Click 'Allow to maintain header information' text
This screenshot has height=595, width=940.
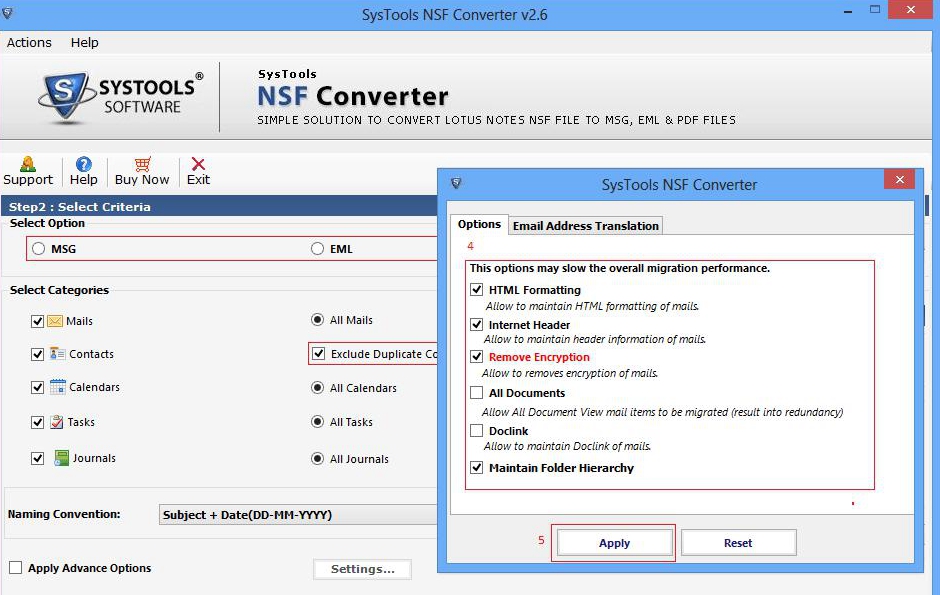coord(595,339)
